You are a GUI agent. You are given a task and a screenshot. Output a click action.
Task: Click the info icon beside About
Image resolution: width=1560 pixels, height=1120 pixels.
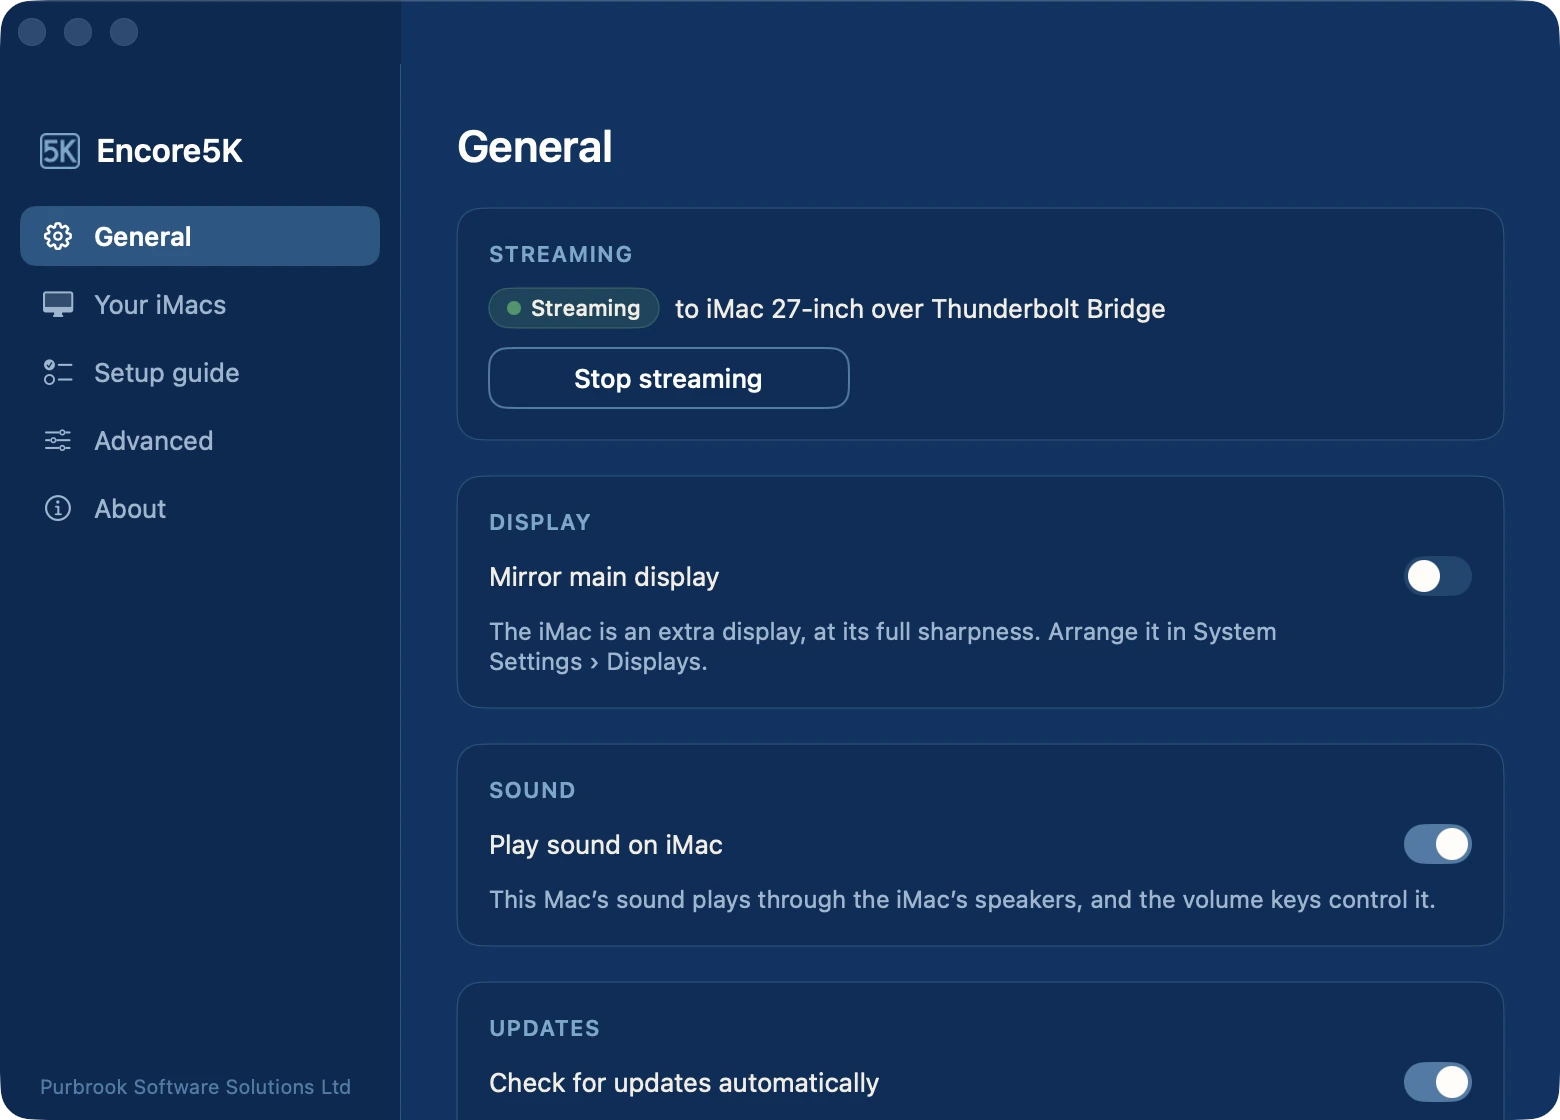click(58, 508)
